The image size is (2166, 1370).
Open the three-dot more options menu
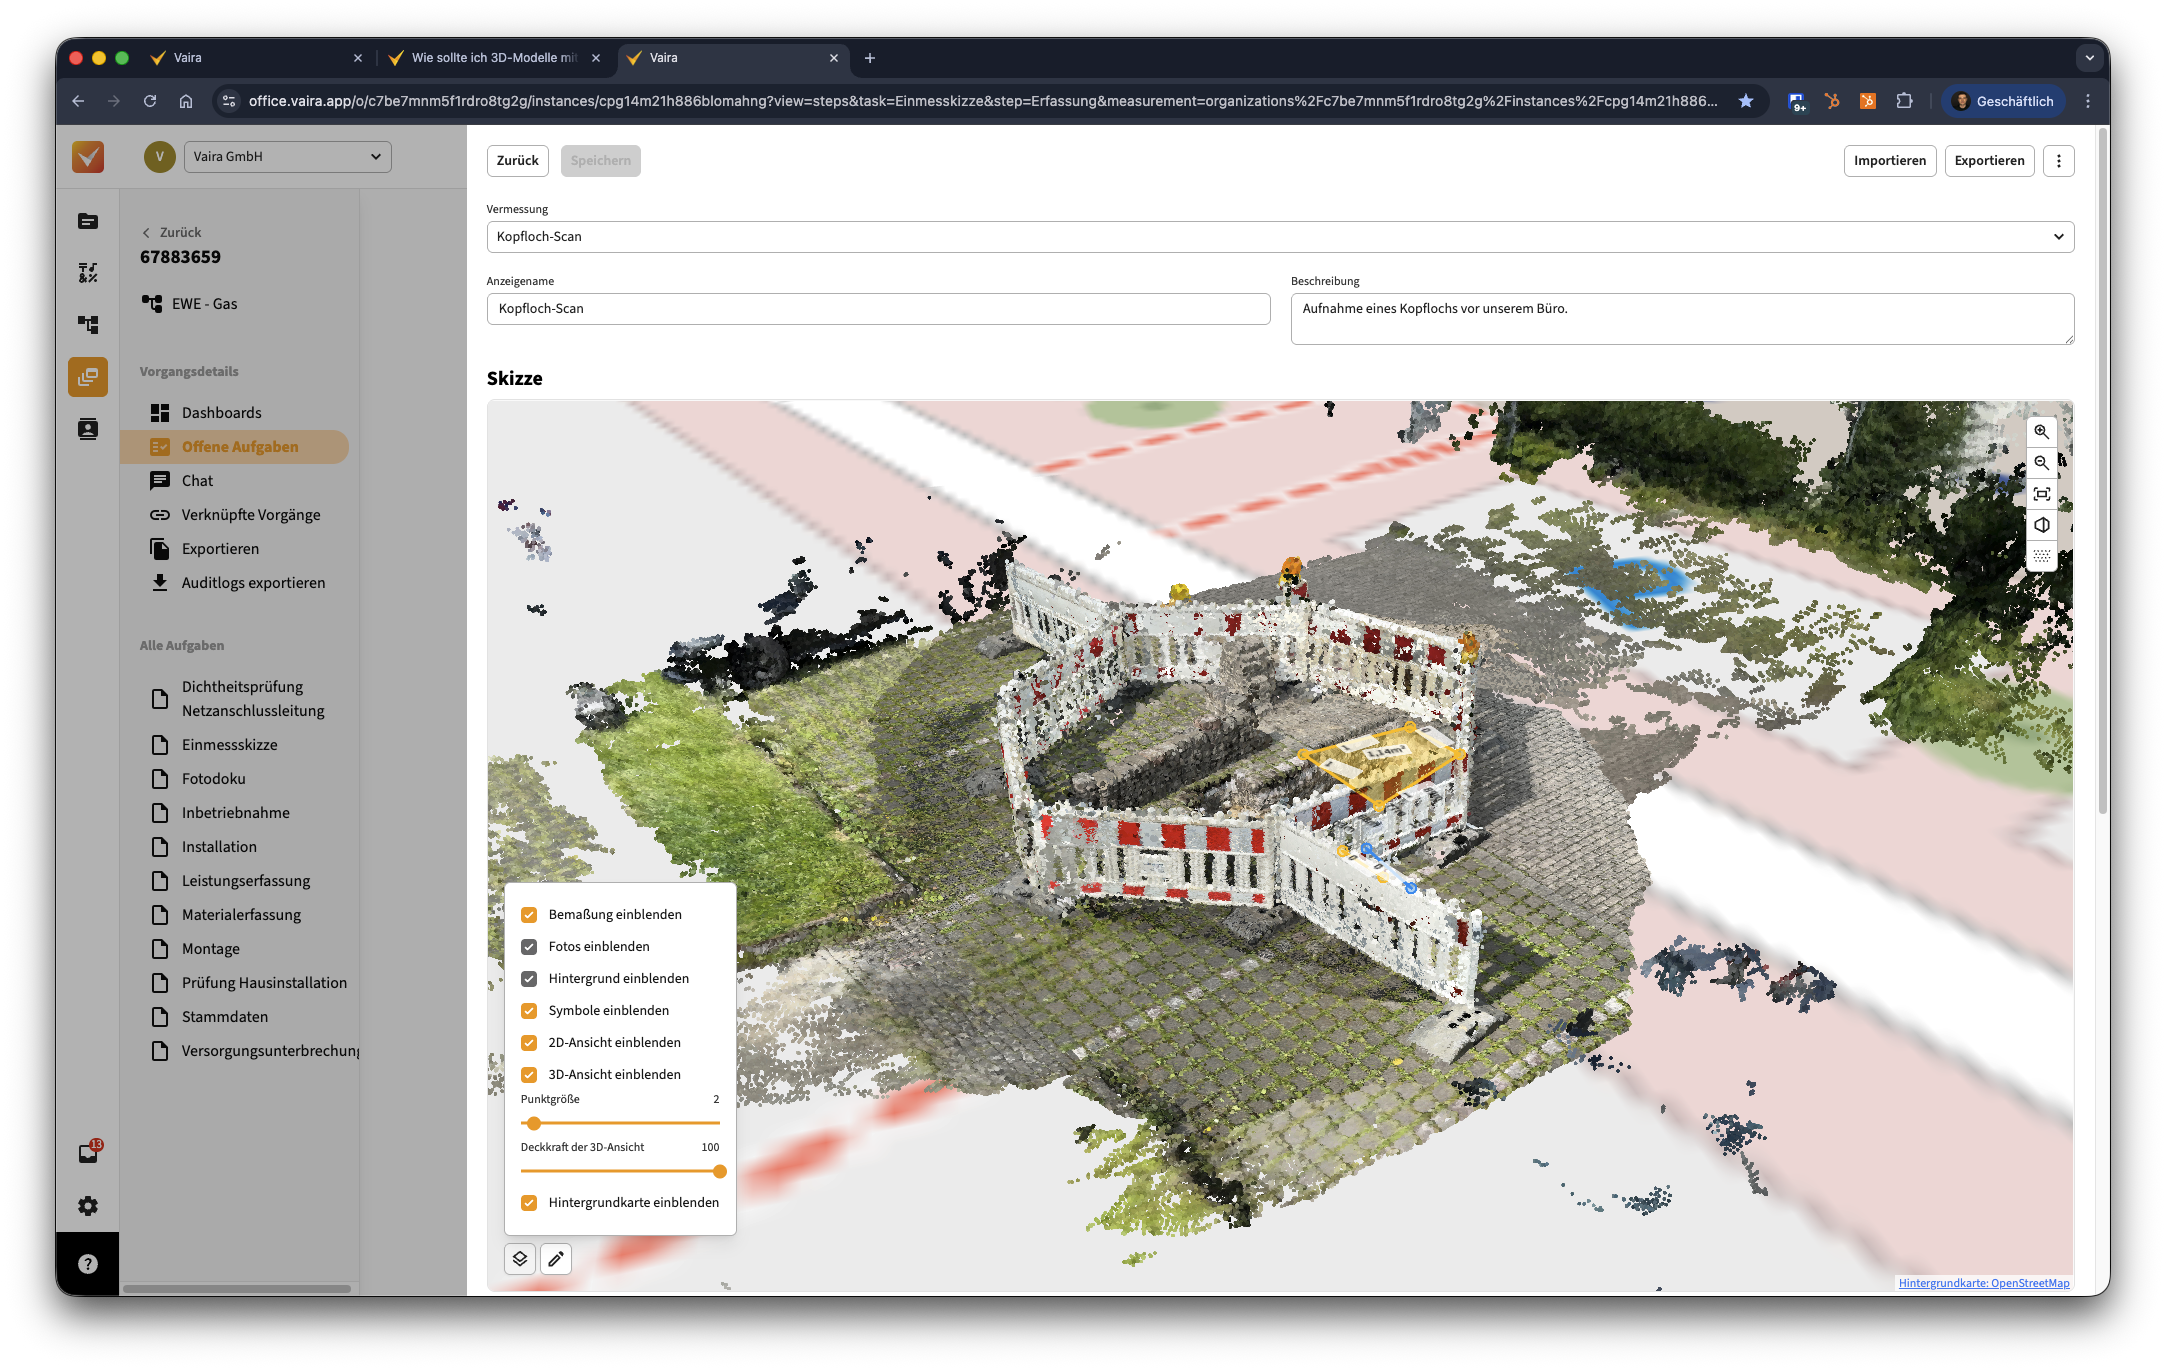click(x=2058, y=161)
